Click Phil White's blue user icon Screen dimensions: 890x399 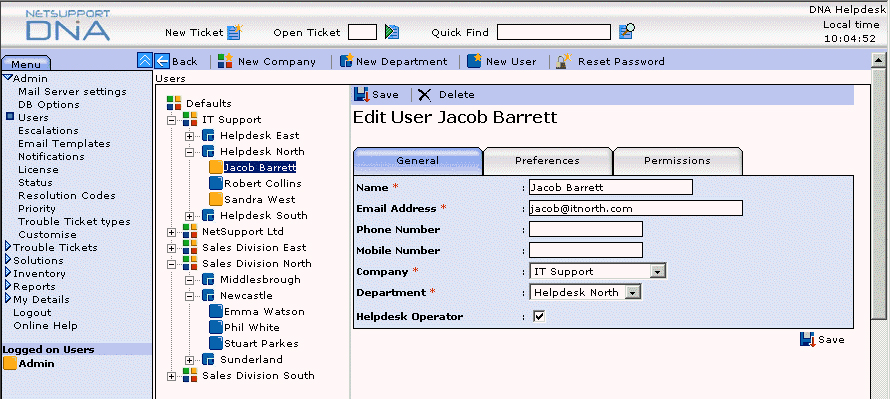click(216, 327)
